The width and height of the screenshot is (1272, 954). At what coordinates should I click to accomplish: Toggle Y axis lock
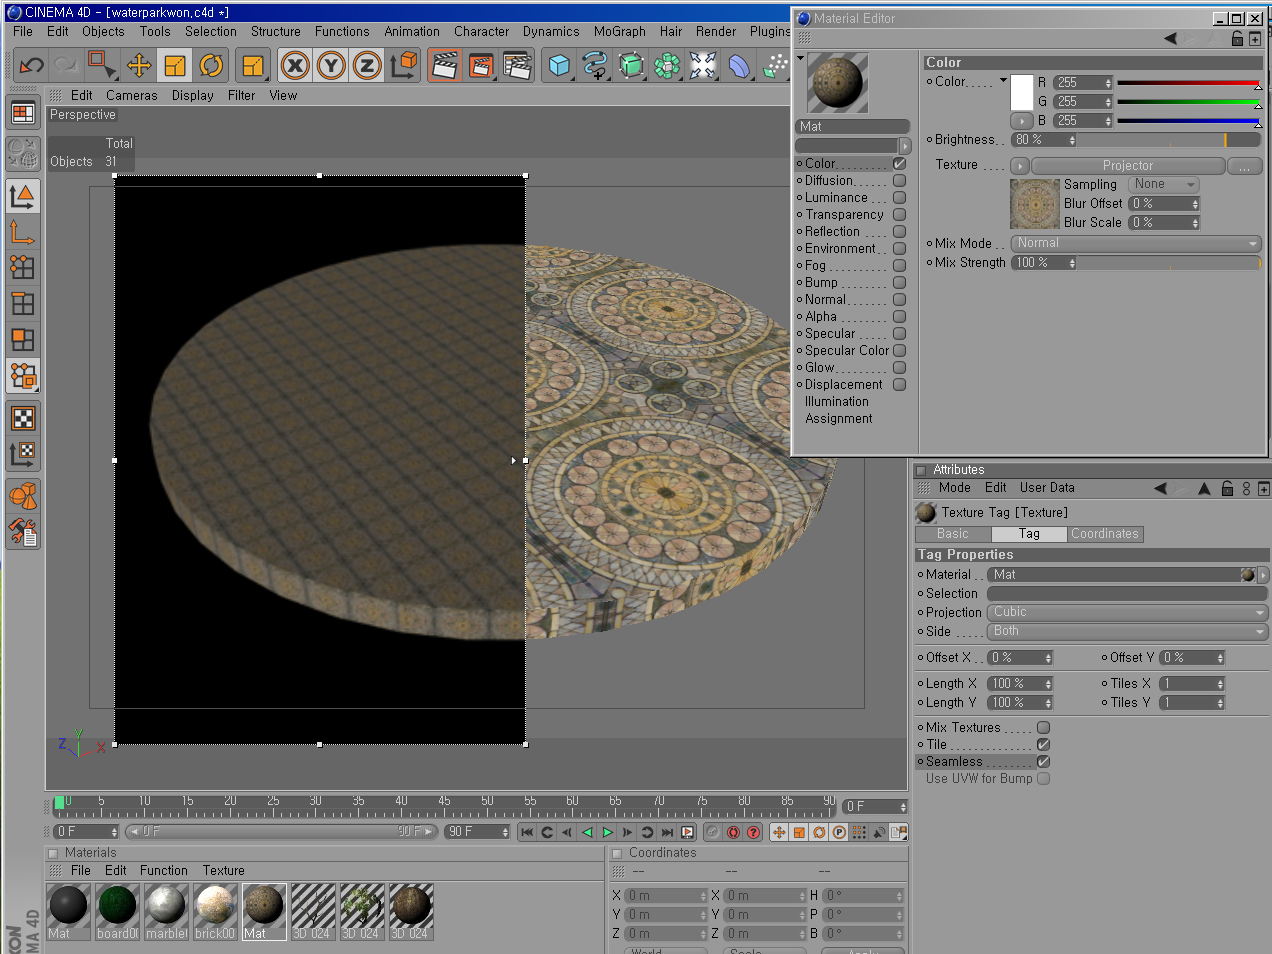click(331, 66)
